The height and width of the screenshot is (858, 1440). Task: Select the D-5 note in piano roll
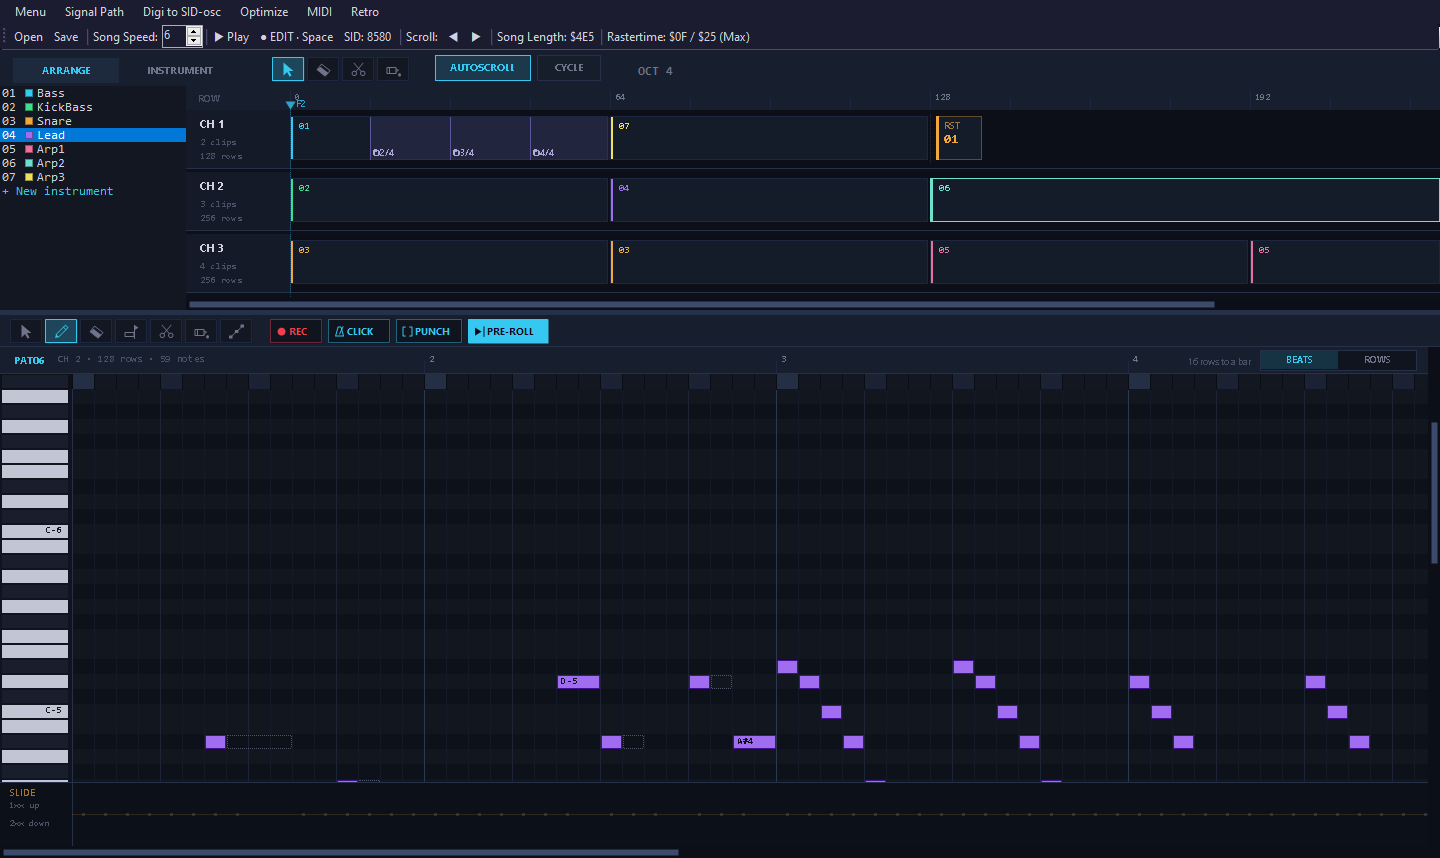pos(578,682)
